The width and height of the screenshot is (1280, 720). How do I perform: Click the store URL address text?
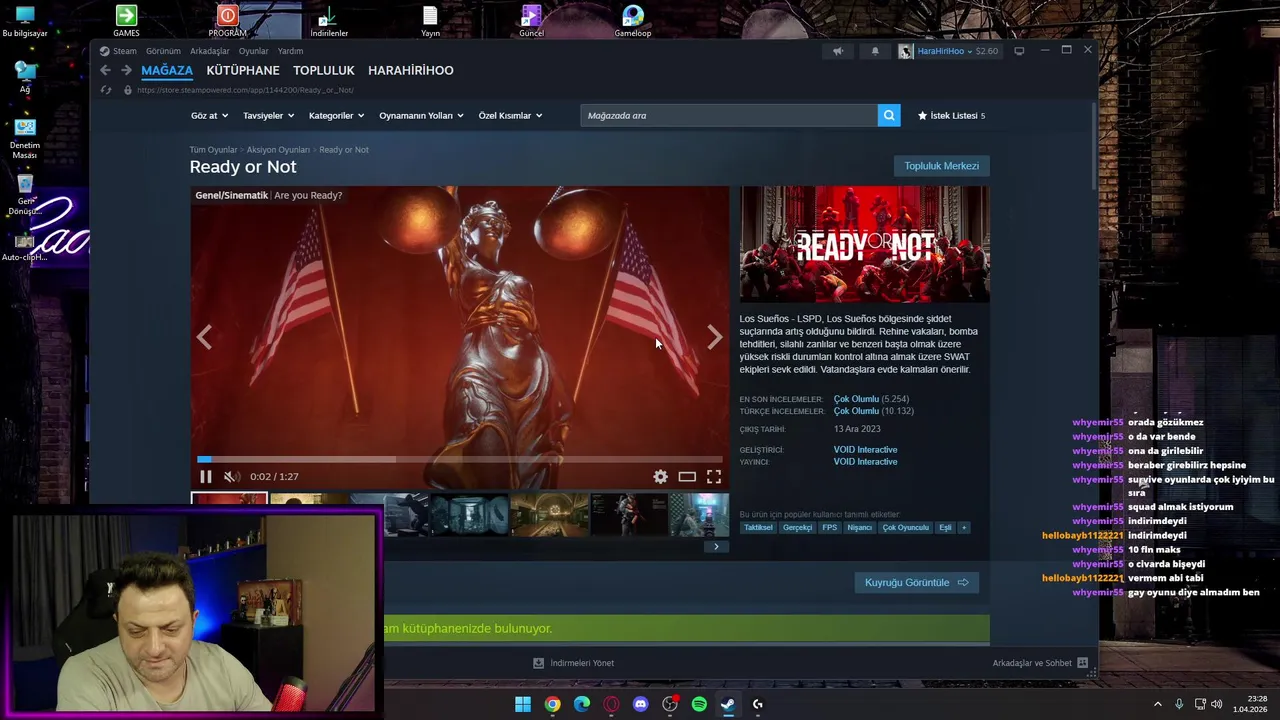coord(245,90)
